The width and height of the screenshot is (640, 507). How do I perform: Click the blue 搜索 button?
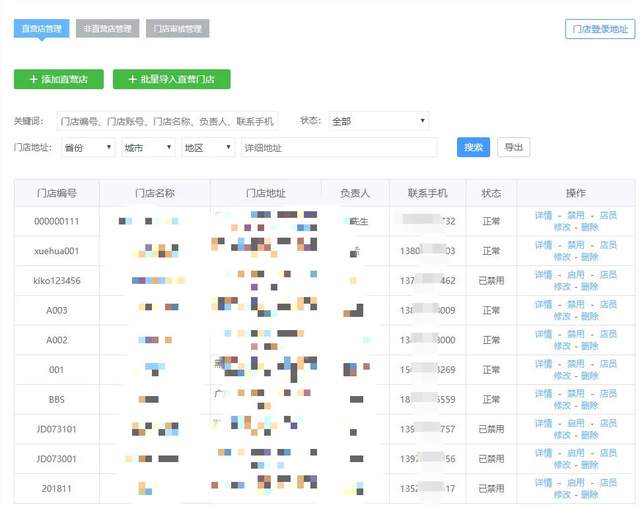473,147
